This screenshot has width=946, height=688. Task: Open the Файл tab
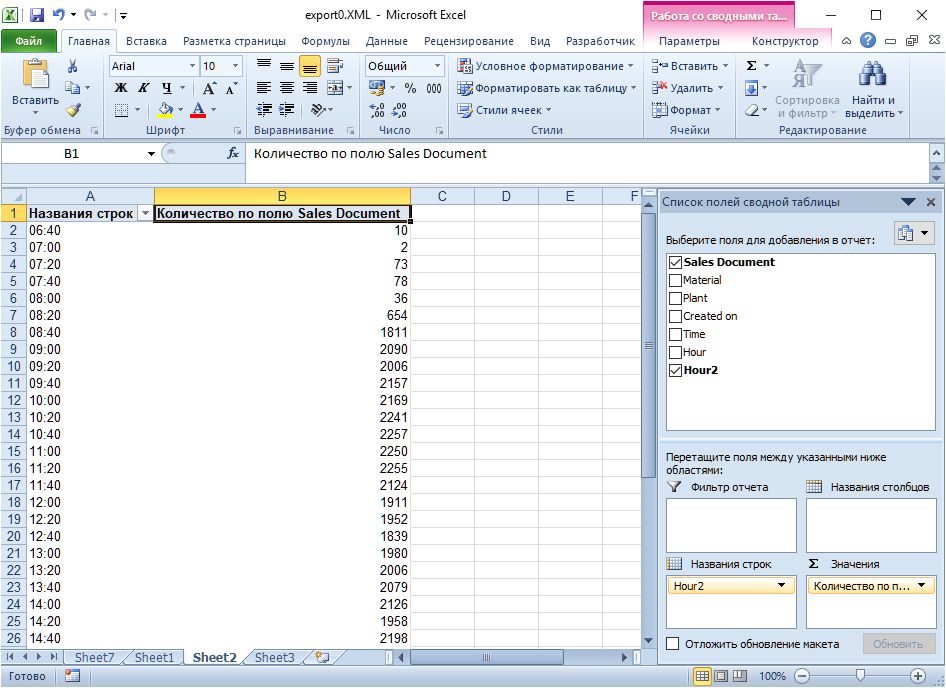pyautogui.click(x=29, y=41)
